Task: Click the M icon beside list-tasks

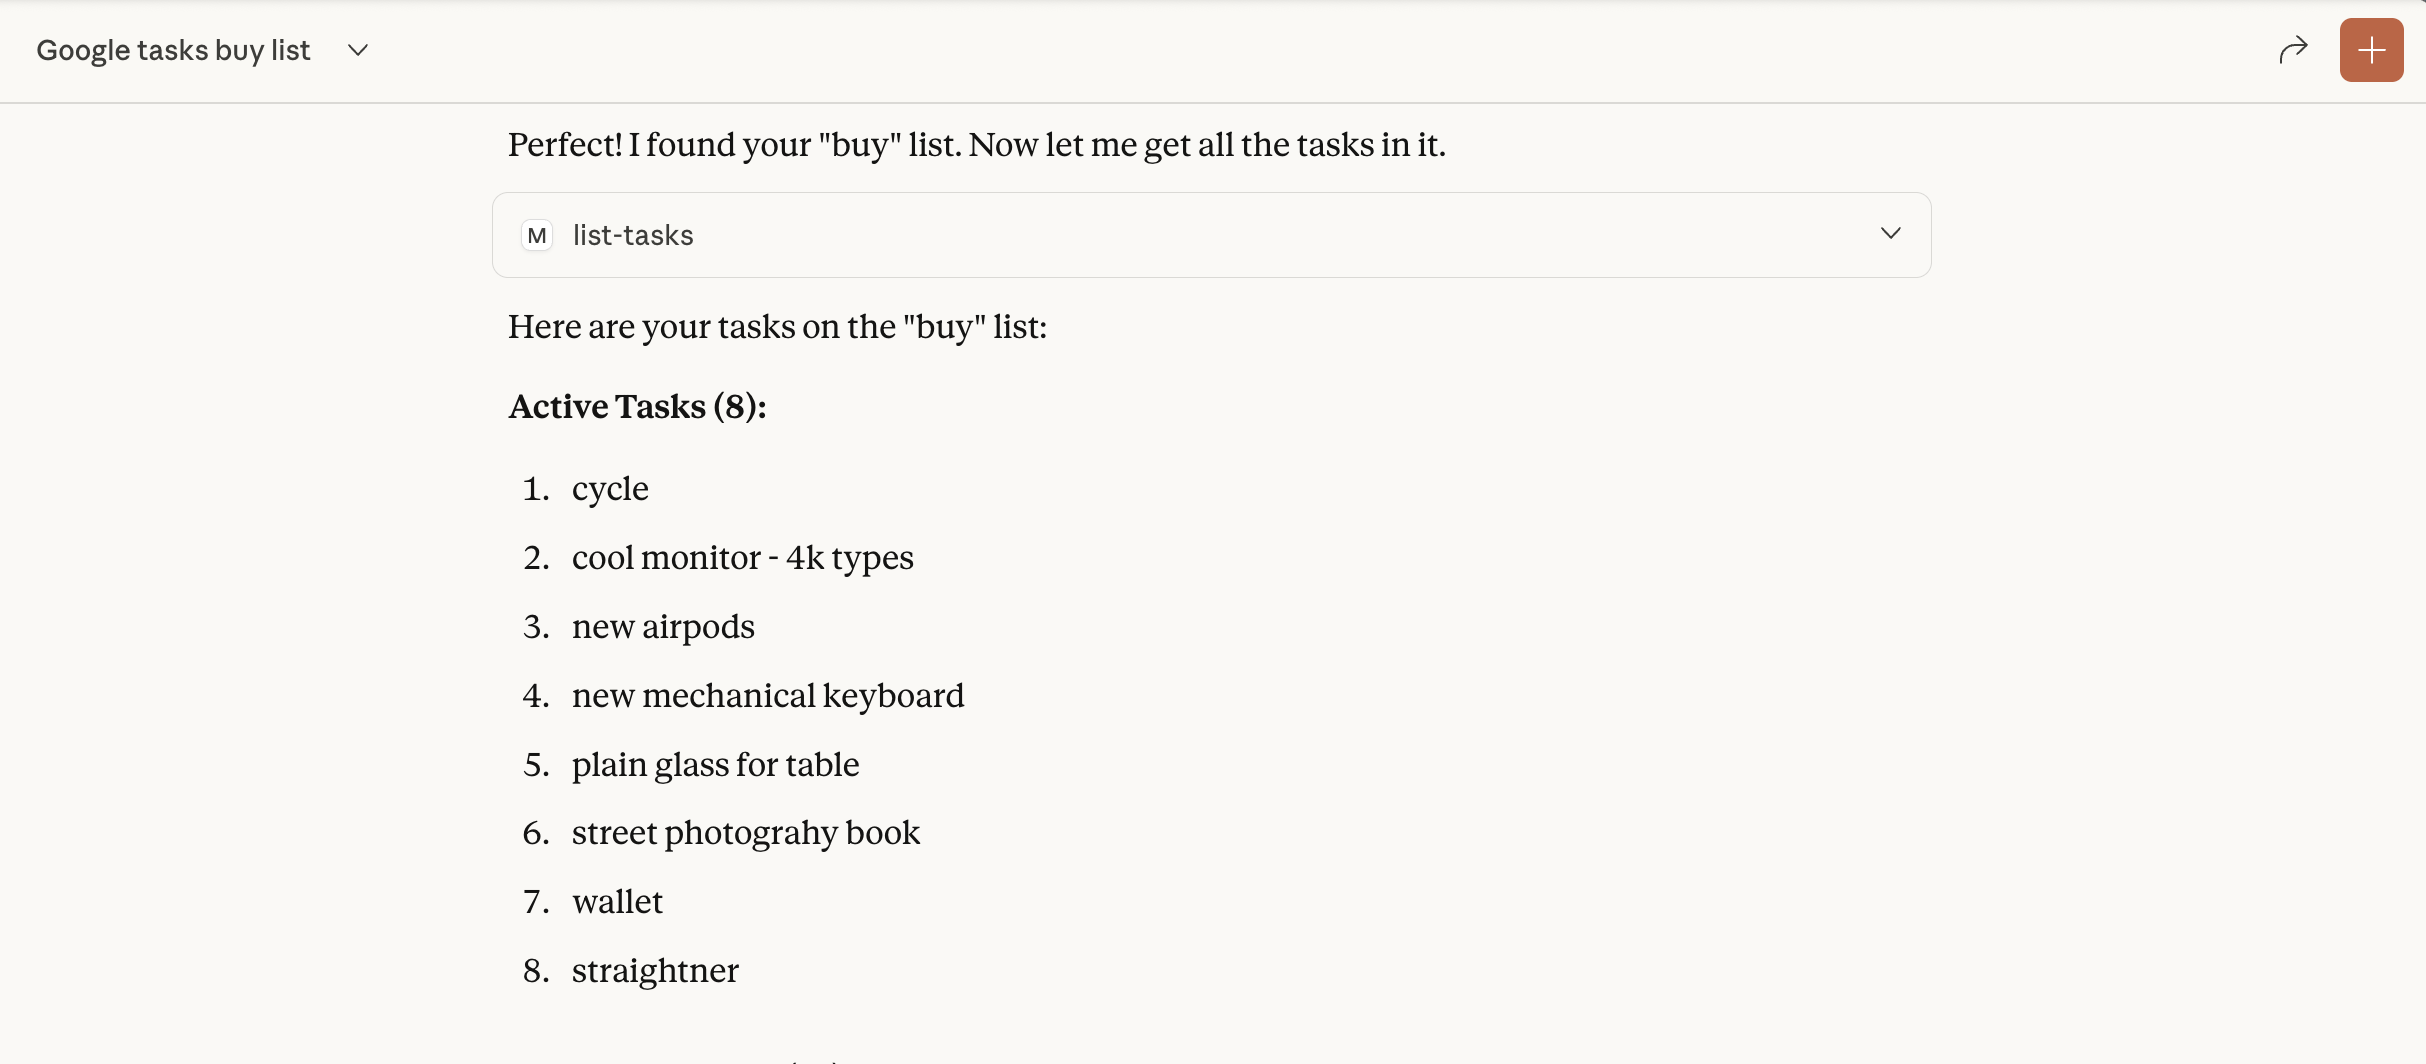Action: 537,235
